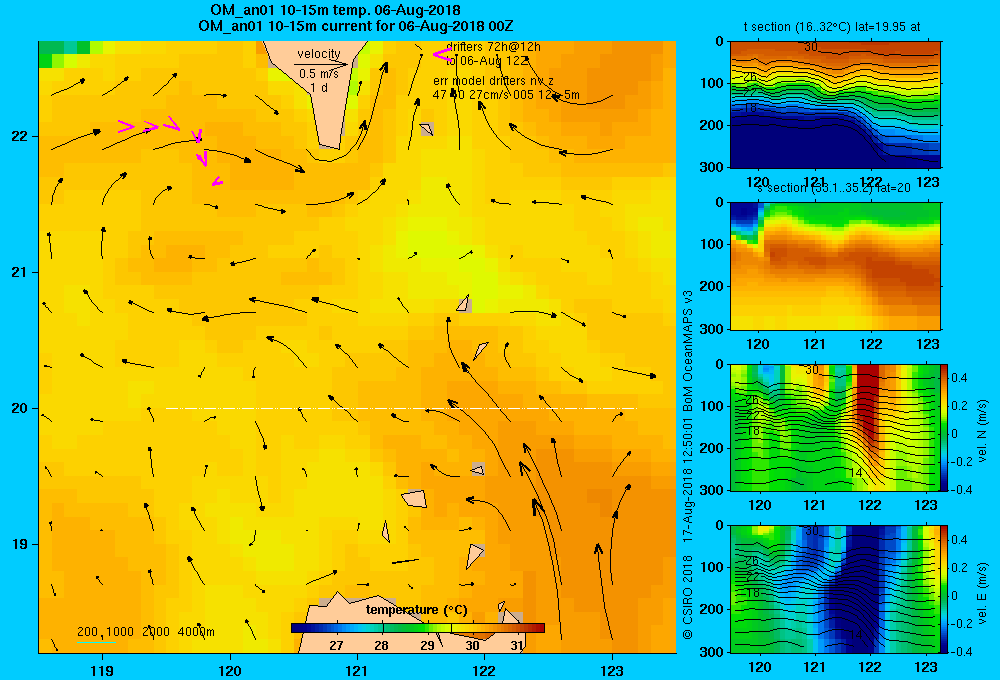Click the temperature section panel on the right
Viewport: 1000px width, 680px height.
click(835, 105)
